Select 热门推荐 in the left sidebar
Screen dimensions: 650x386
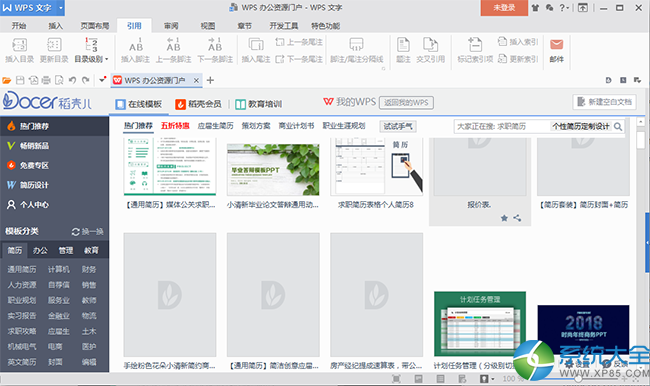click(54, 126)
